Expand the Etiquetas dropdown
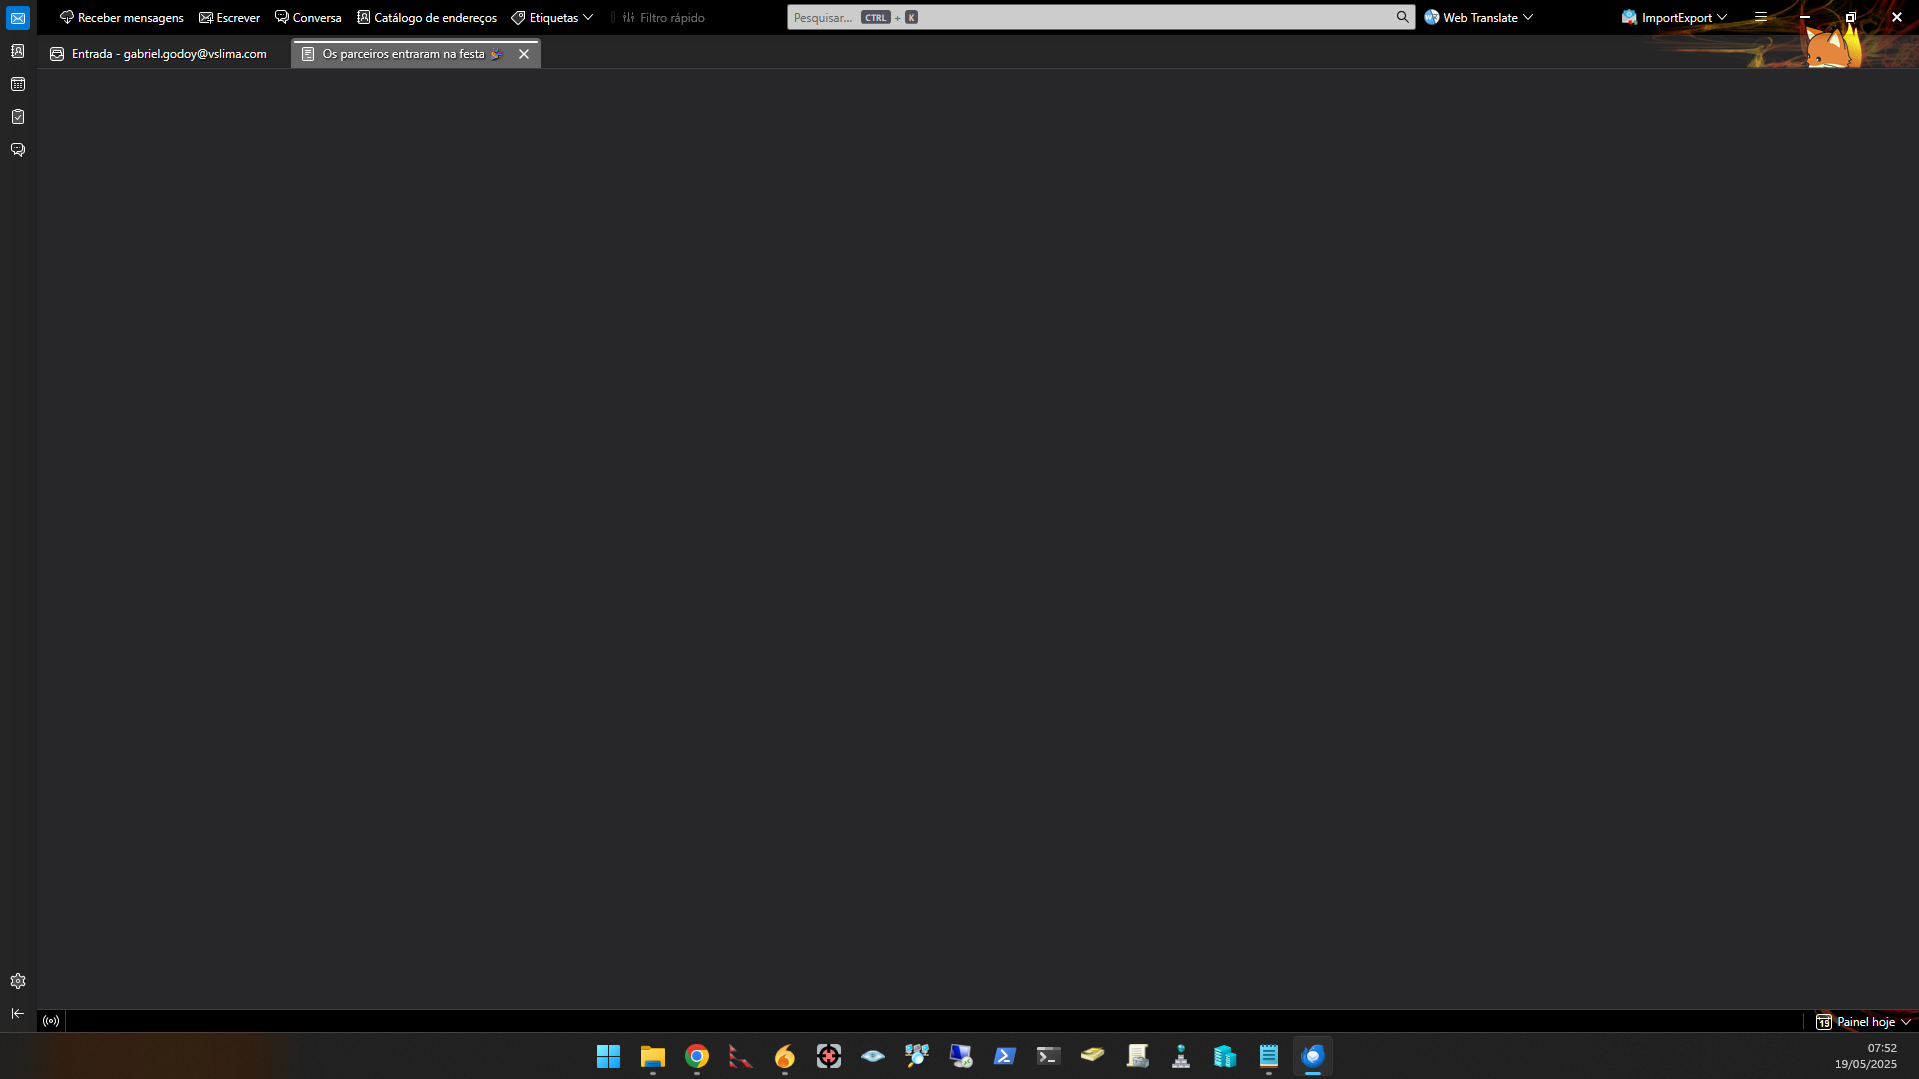Screen dimensions: 1919x1079 (x=552, y=18)
